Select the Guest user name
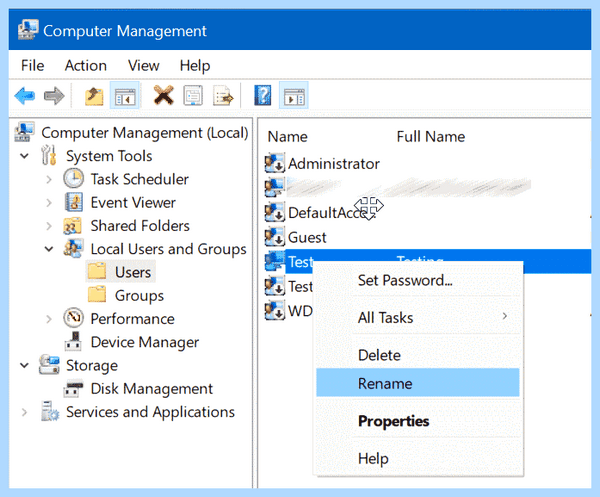 [307, 238]
